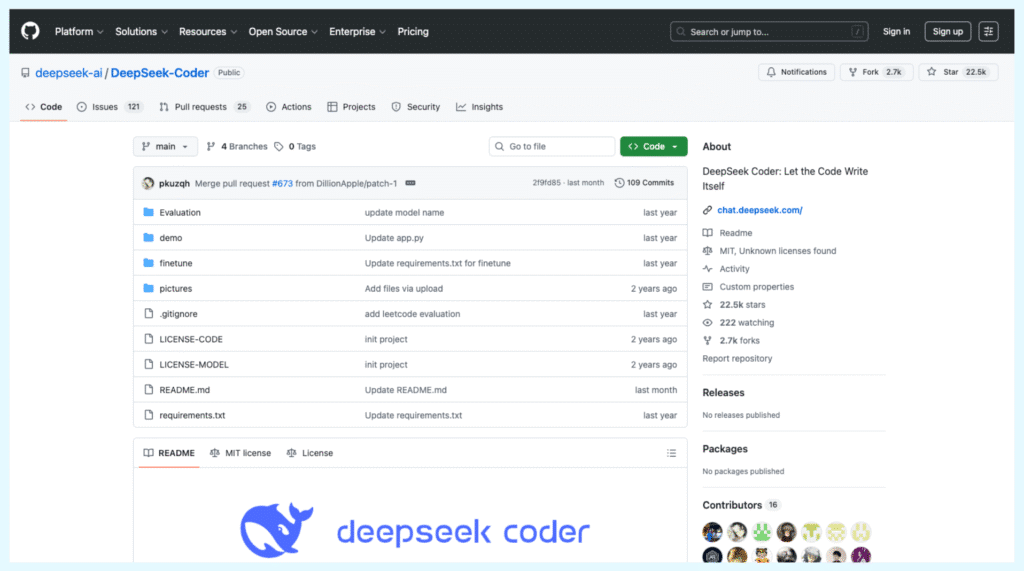1024x571 pixels.
Task: Switch to the Pull requests tab
Action: pos(204,106)
